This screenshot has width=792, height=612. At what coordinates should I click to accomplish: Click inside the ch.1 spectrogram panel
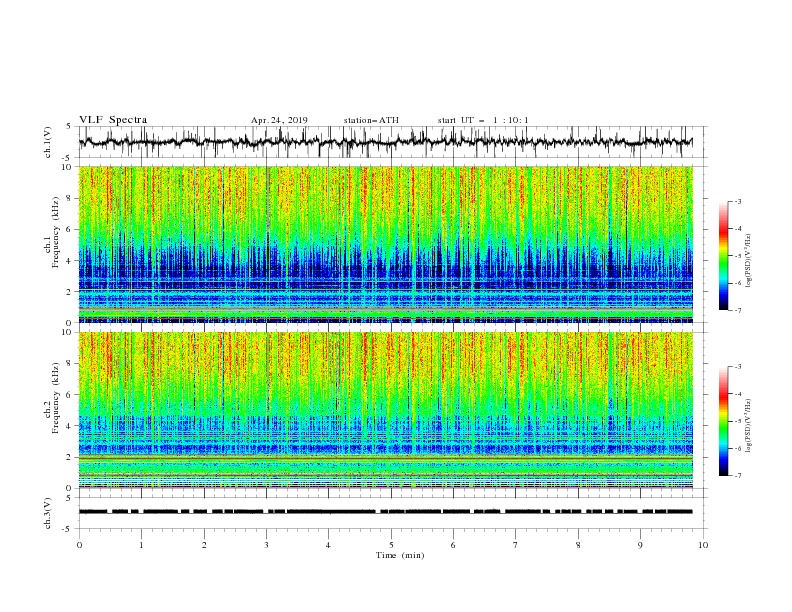386,244
